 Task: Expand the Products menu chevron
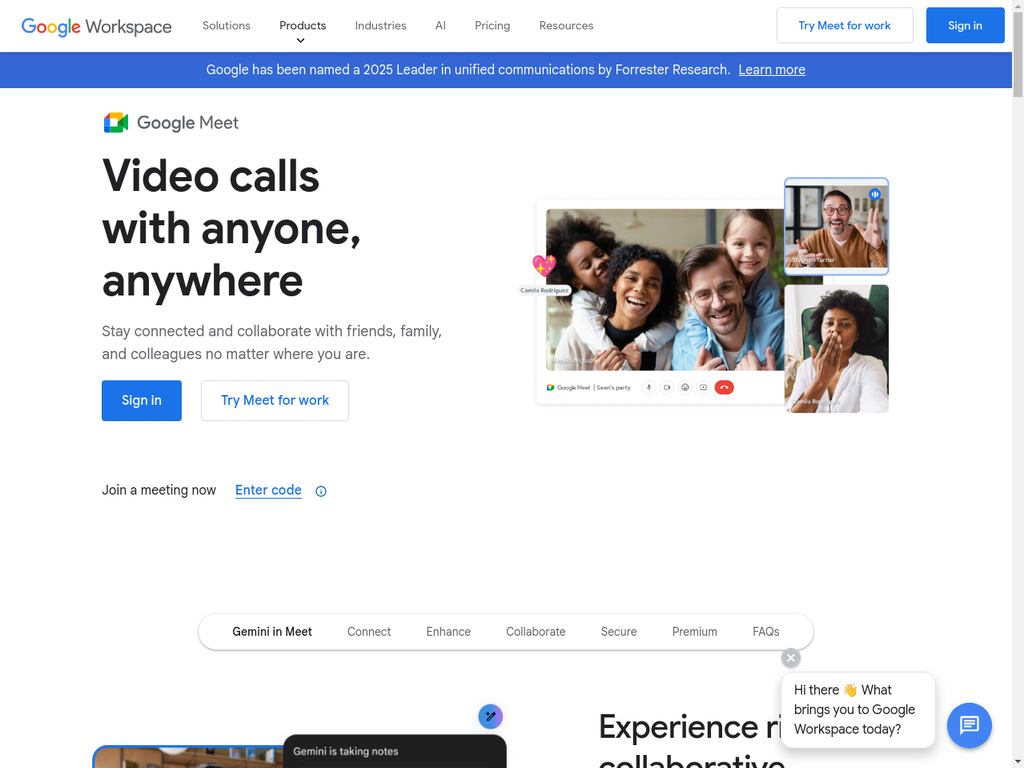(300, 40)
